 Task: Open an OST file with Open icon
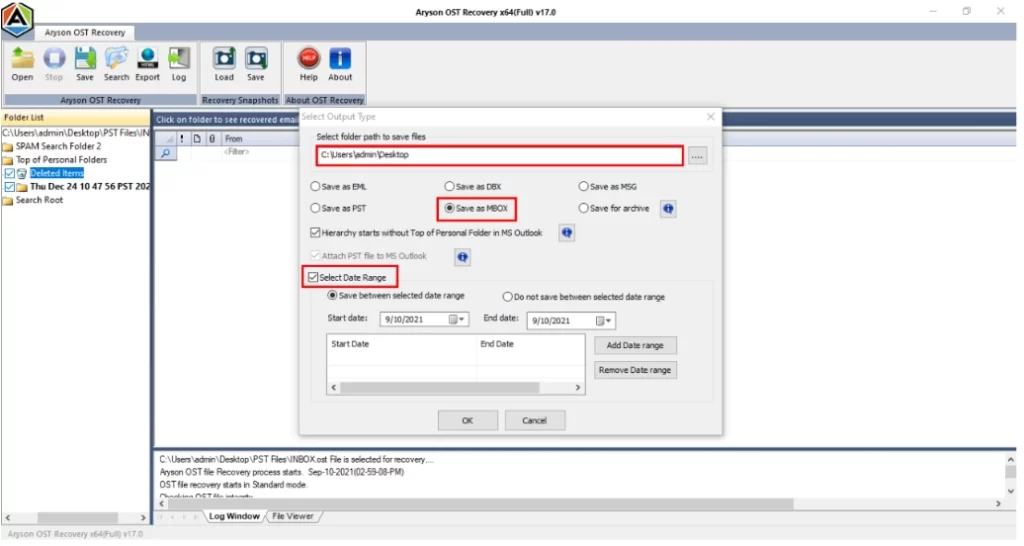pos(22,64)
